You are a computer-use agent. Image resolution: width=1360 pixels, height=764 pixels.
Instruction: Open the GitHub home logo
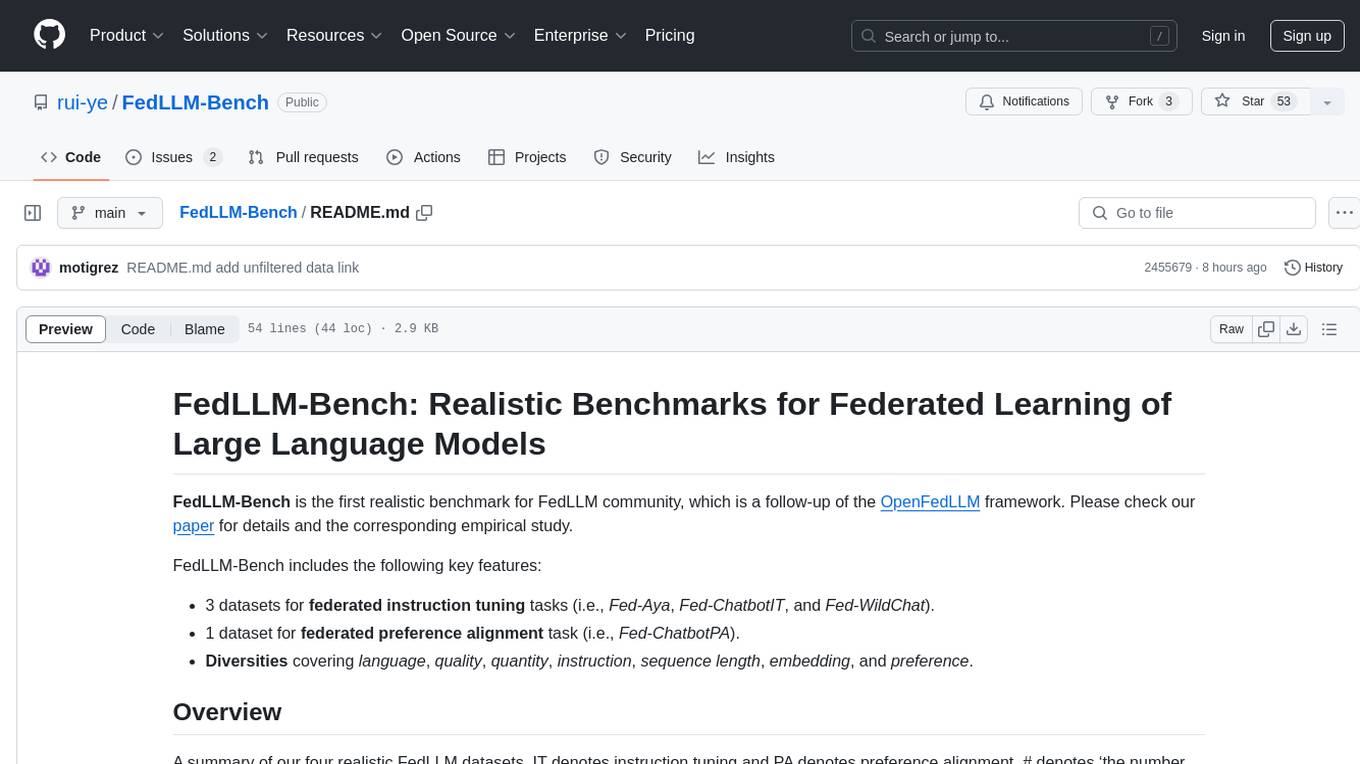[x=49, y=35]
